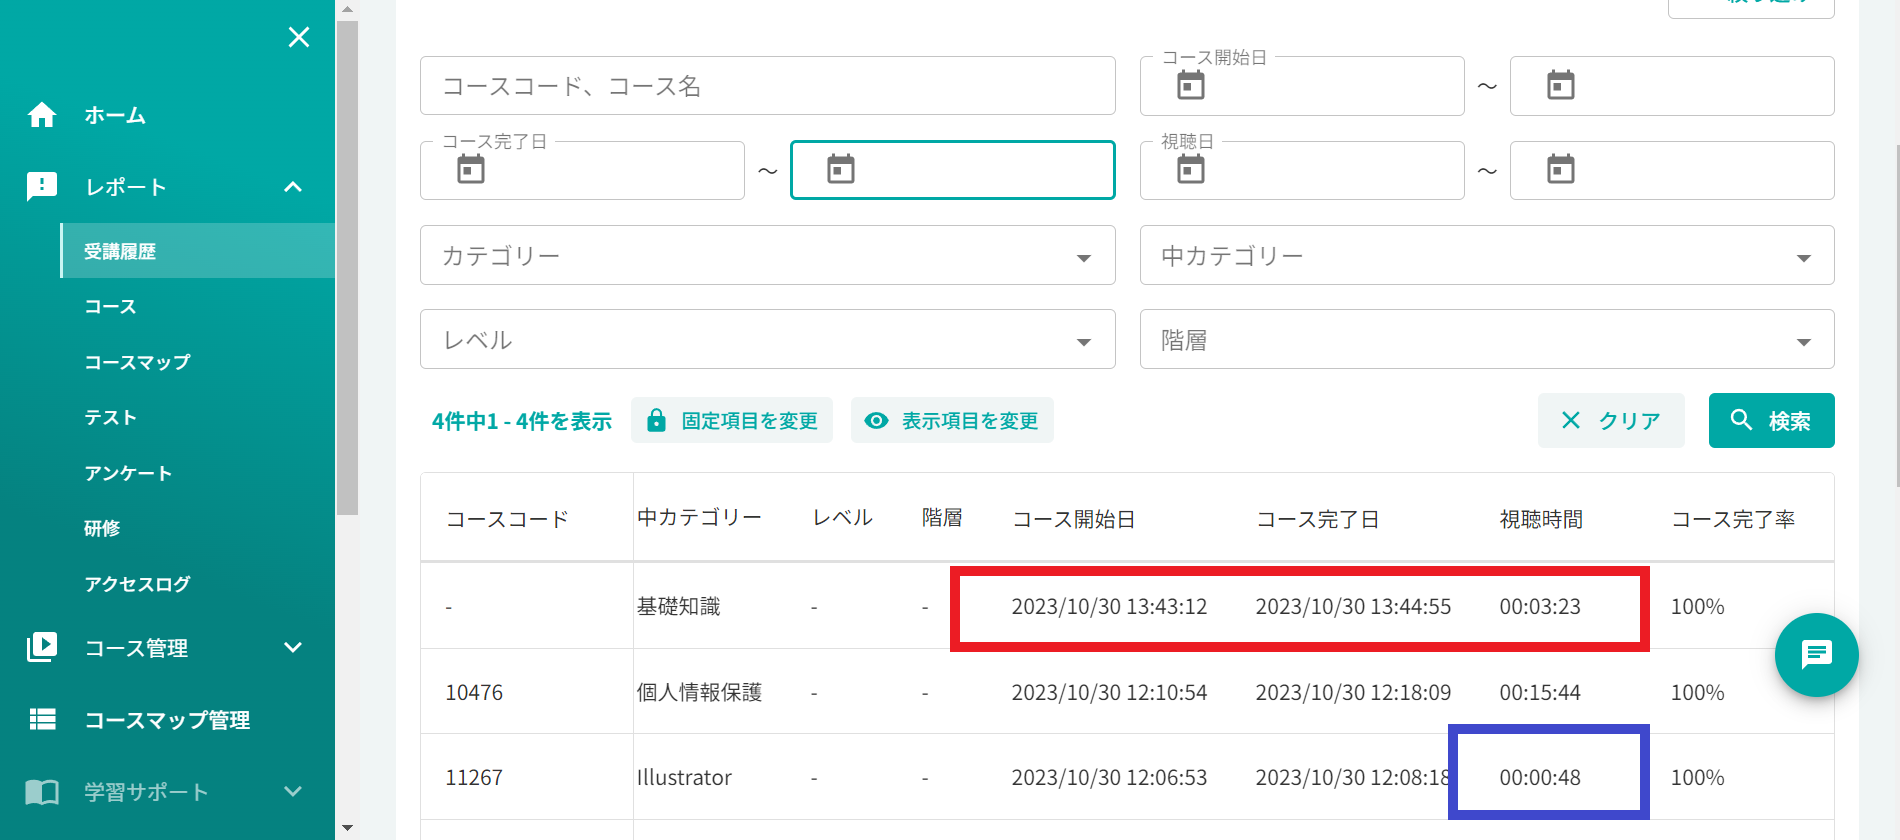Image resolution: width=1900 pixels, height=840 pixels.
Task: Expand the 学習サポート chevron
Action: click(293, 791)
